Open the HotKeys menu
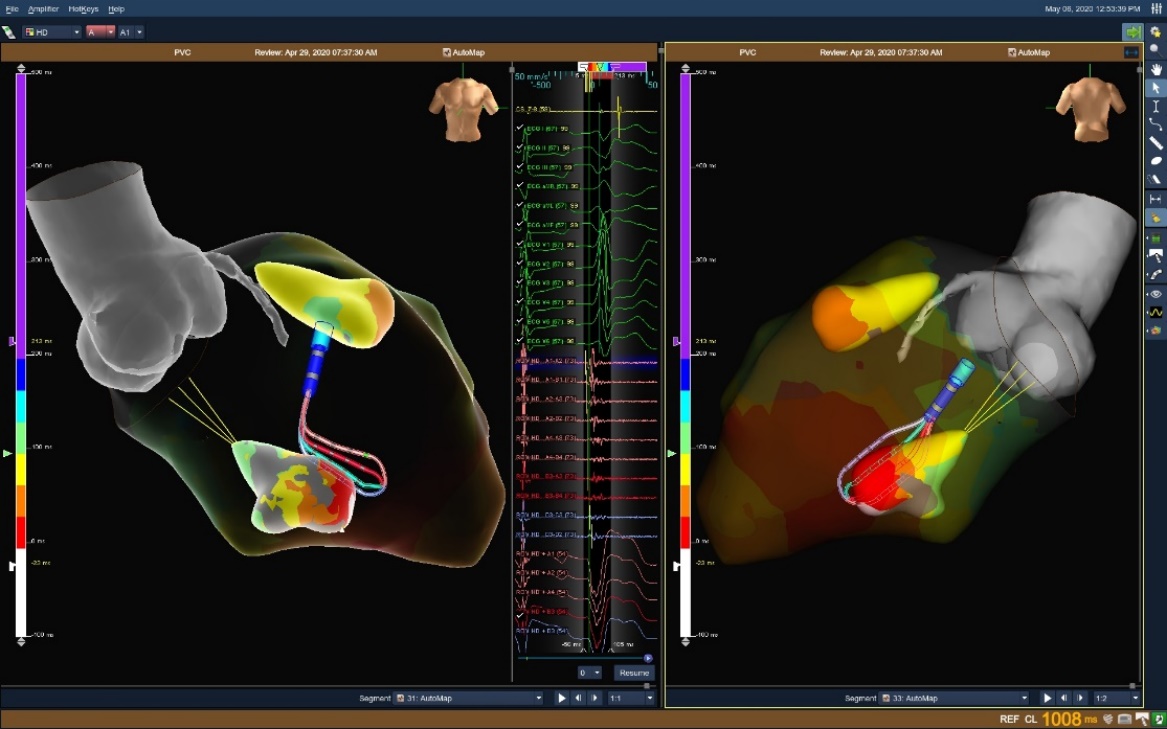1167x729 pixels. pyautogui.click(x=83, y=9)
